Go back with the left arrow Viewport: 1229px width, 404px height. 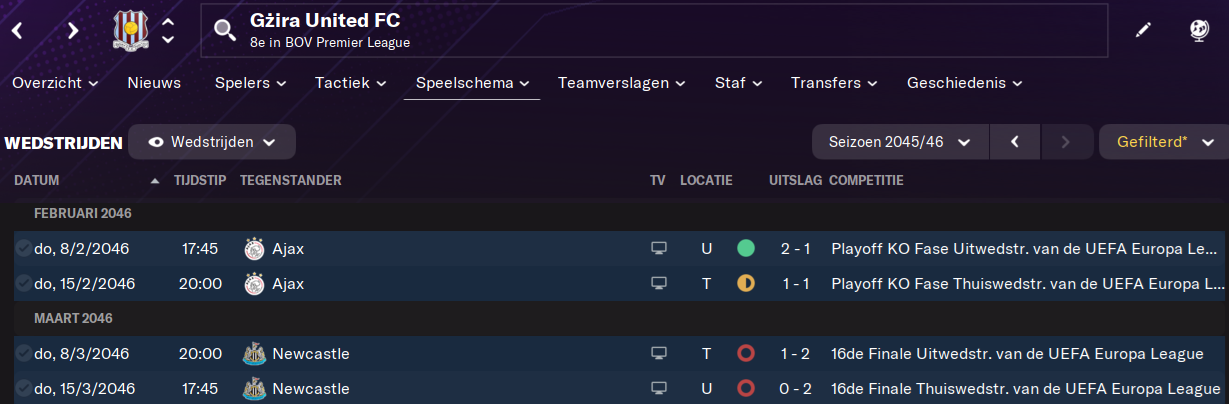[18, 31]
